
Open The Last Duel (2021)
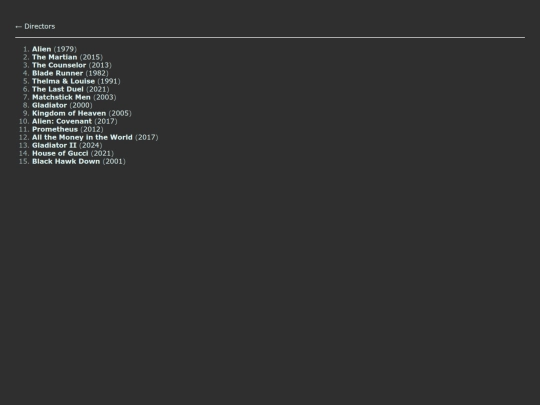(70, 89)
